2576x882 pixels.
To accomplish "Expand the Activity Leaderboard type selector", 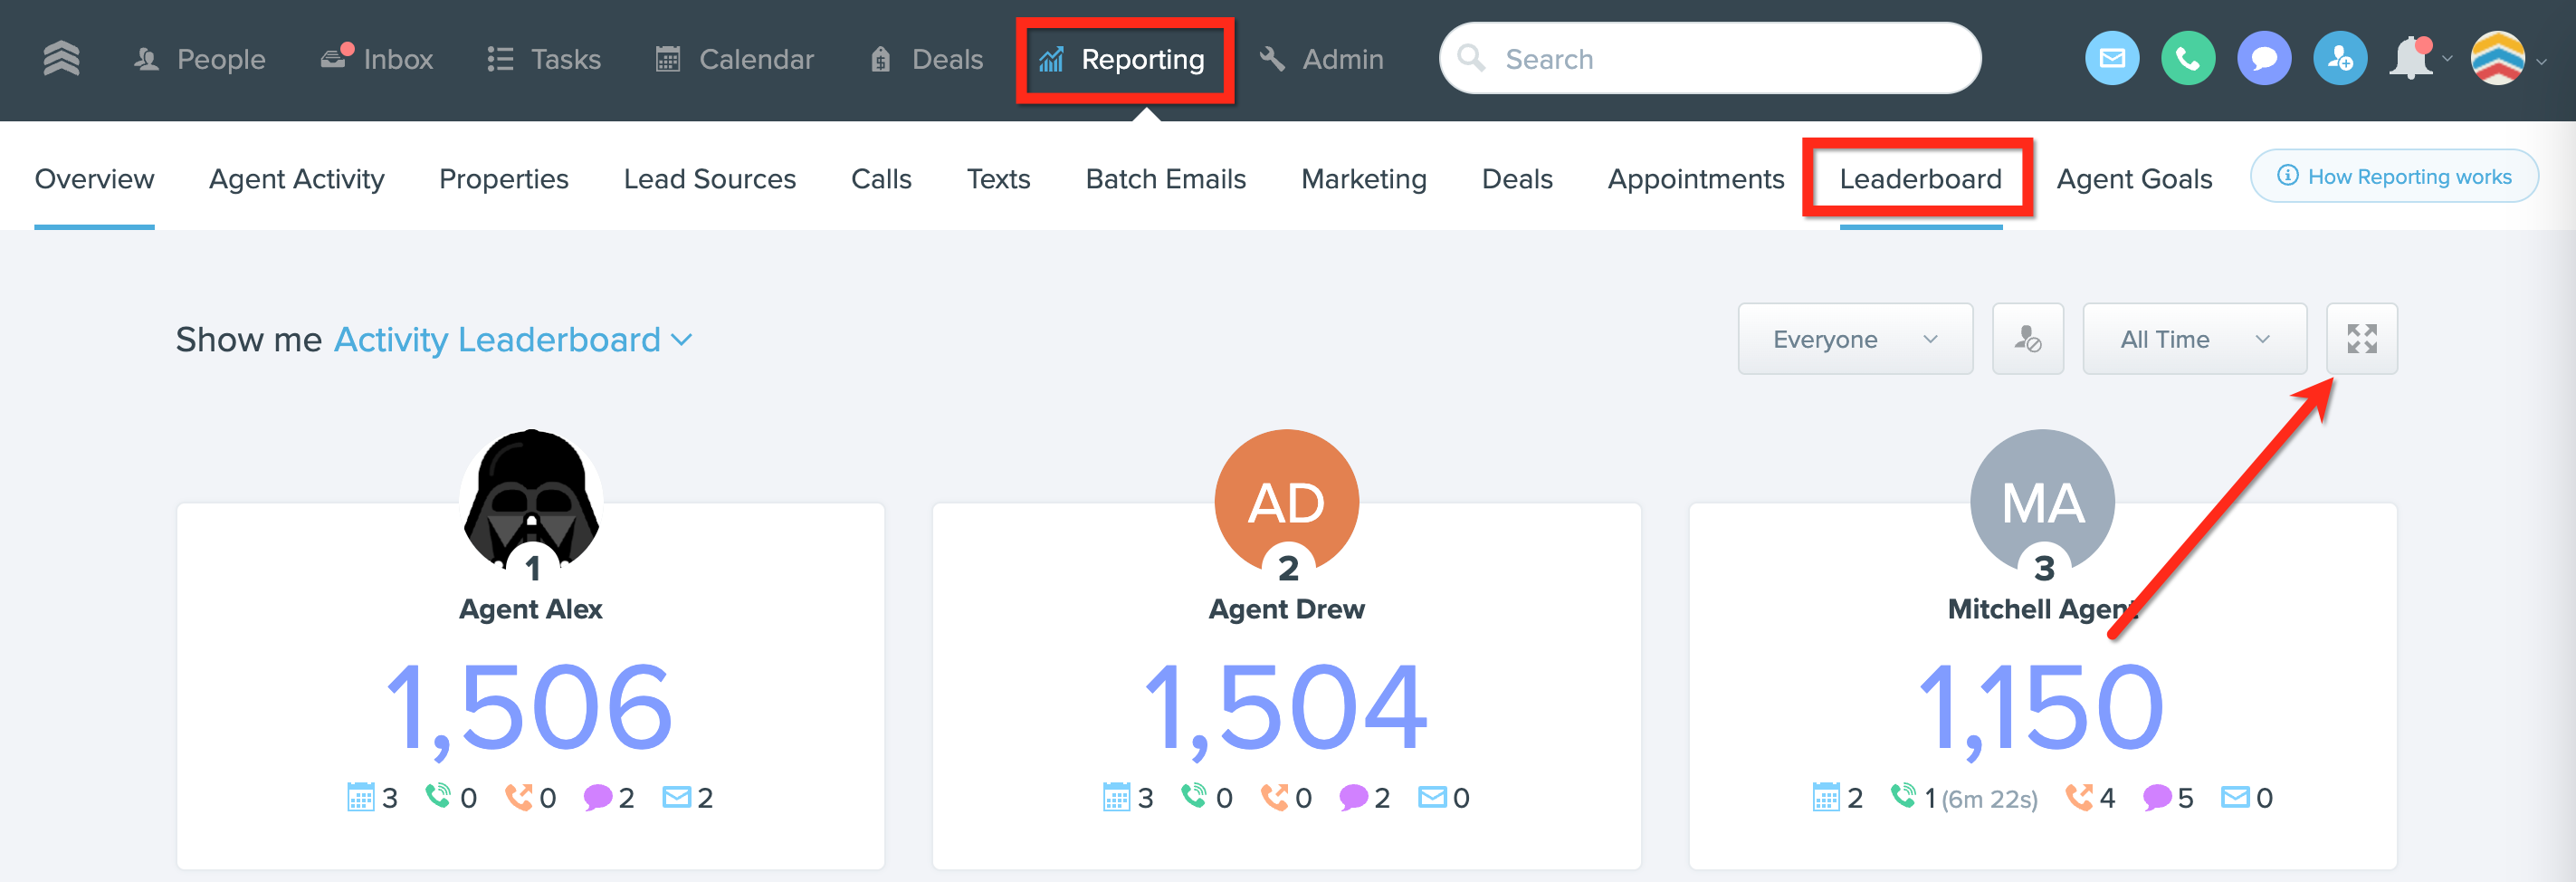I will click(x=512, y=340).
